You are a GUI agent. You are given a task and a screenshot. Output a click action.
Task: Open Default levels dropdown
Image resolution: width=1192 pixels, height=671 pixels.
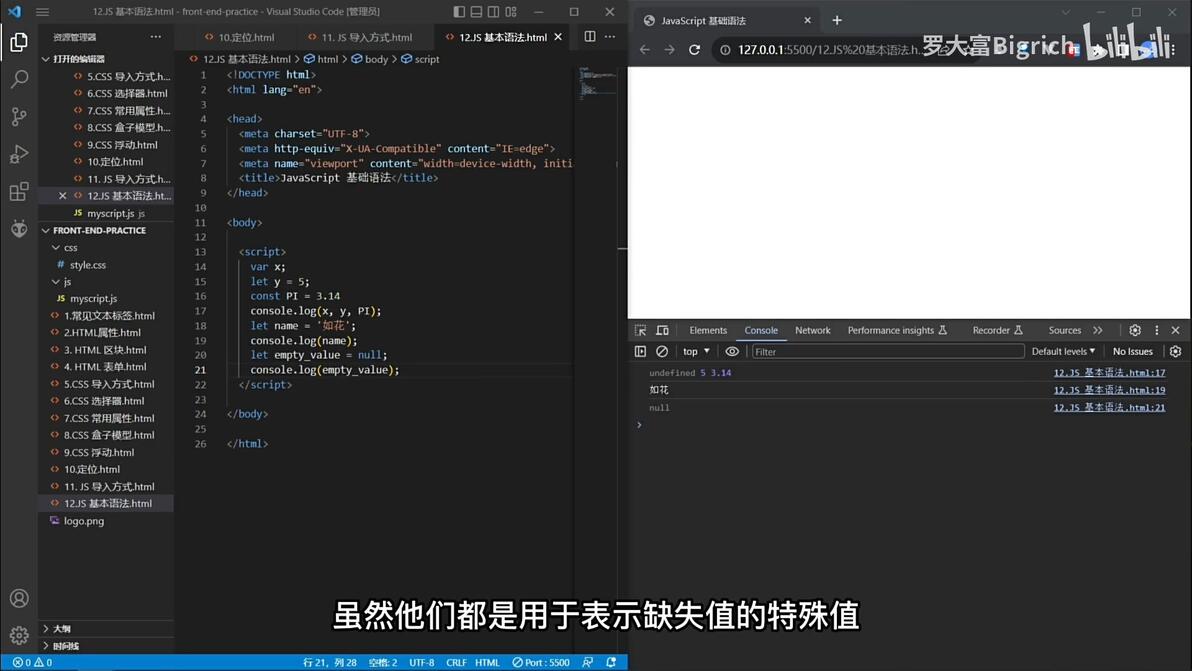click(1063, 352)
